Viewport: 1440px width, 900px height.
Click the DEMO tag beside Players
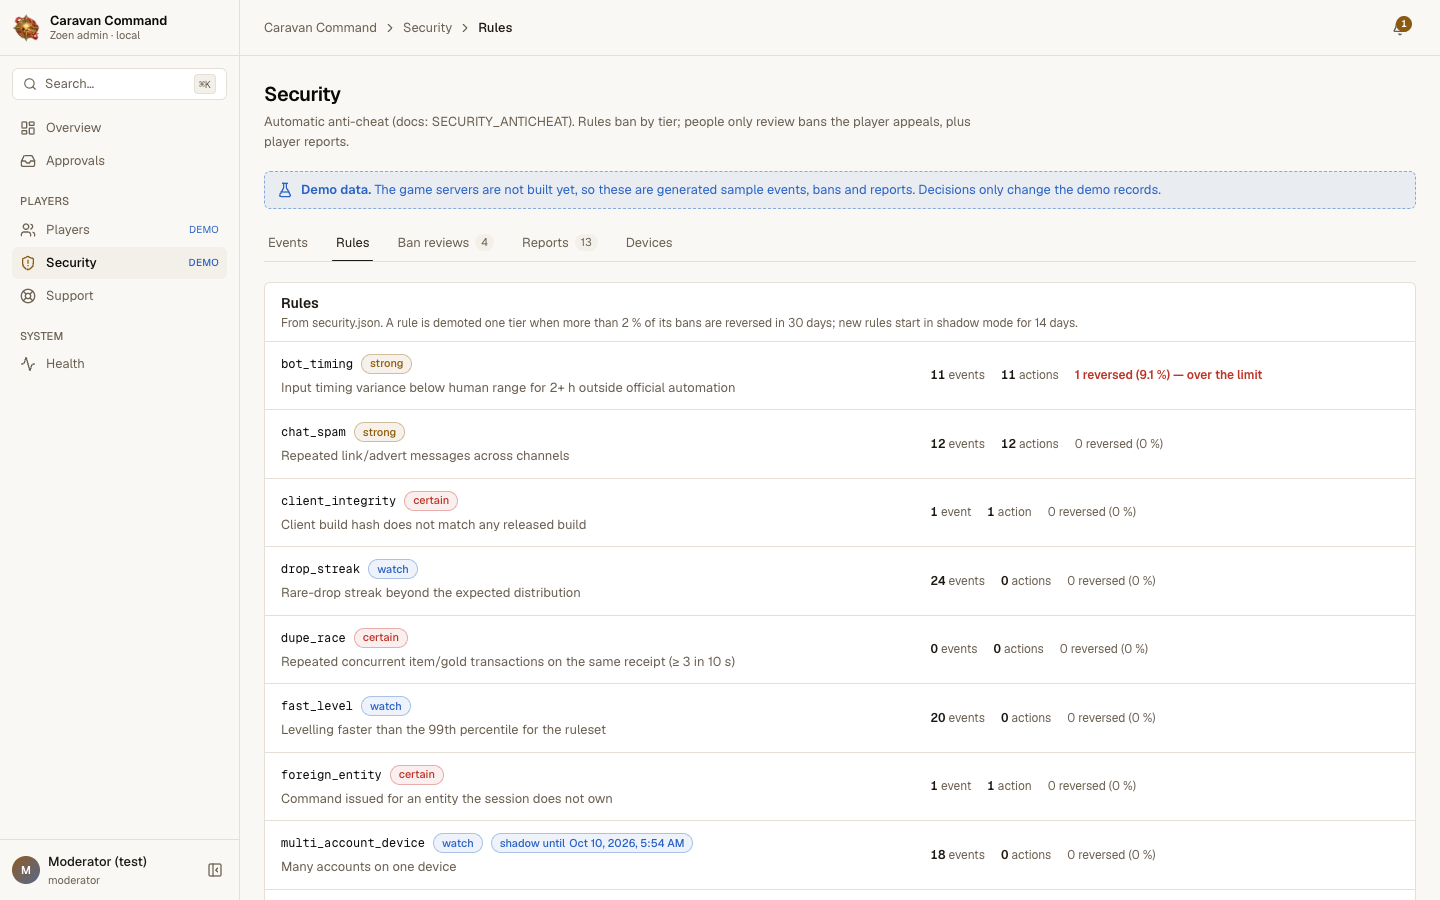[x=204, y=230]
